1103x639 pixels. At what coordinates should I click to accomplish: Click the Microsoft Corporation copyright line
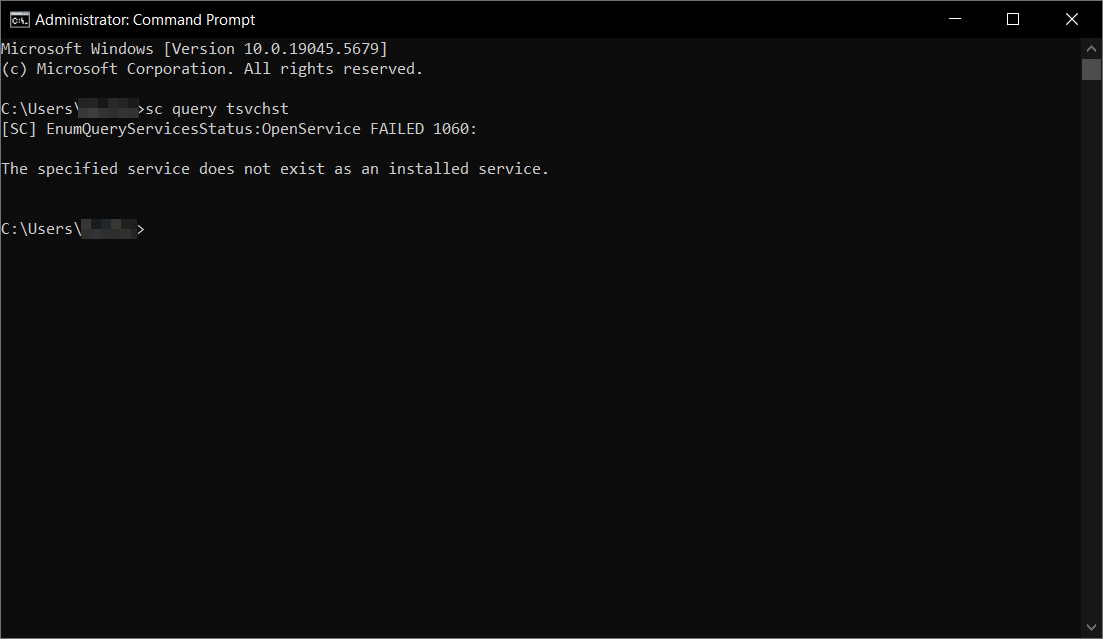[212, 69]
